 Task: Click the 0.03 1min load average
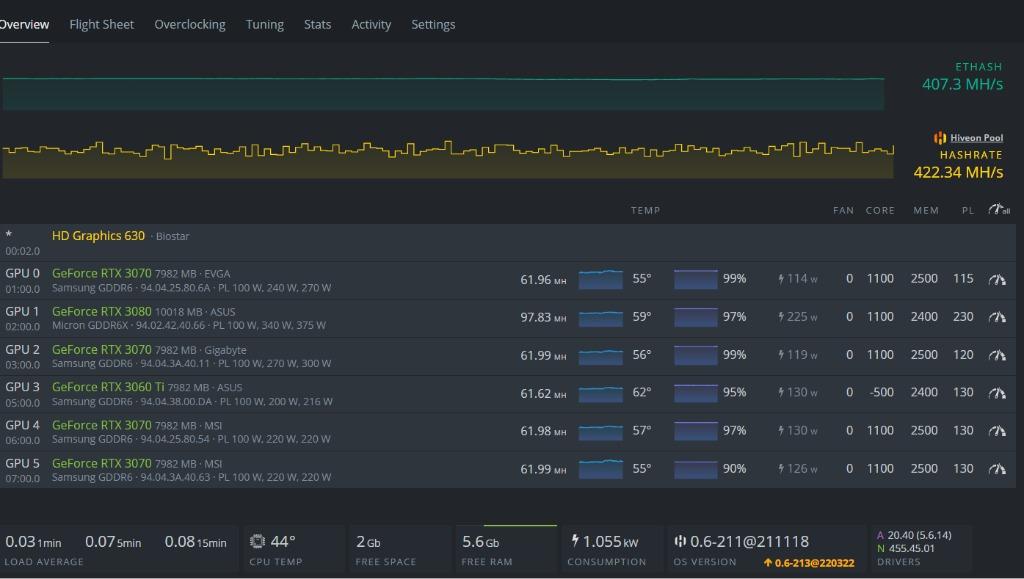pos(33,542)
